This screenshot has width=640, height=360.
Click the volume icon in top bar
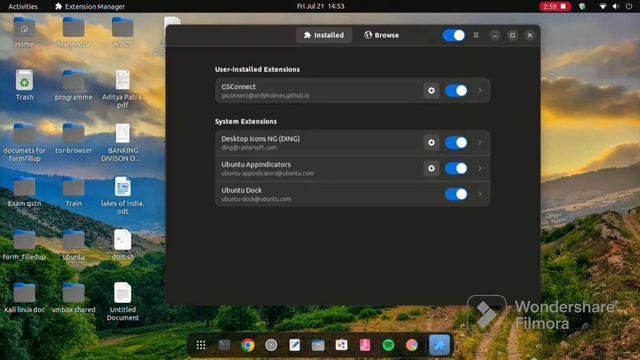click(x=616, y=6)
